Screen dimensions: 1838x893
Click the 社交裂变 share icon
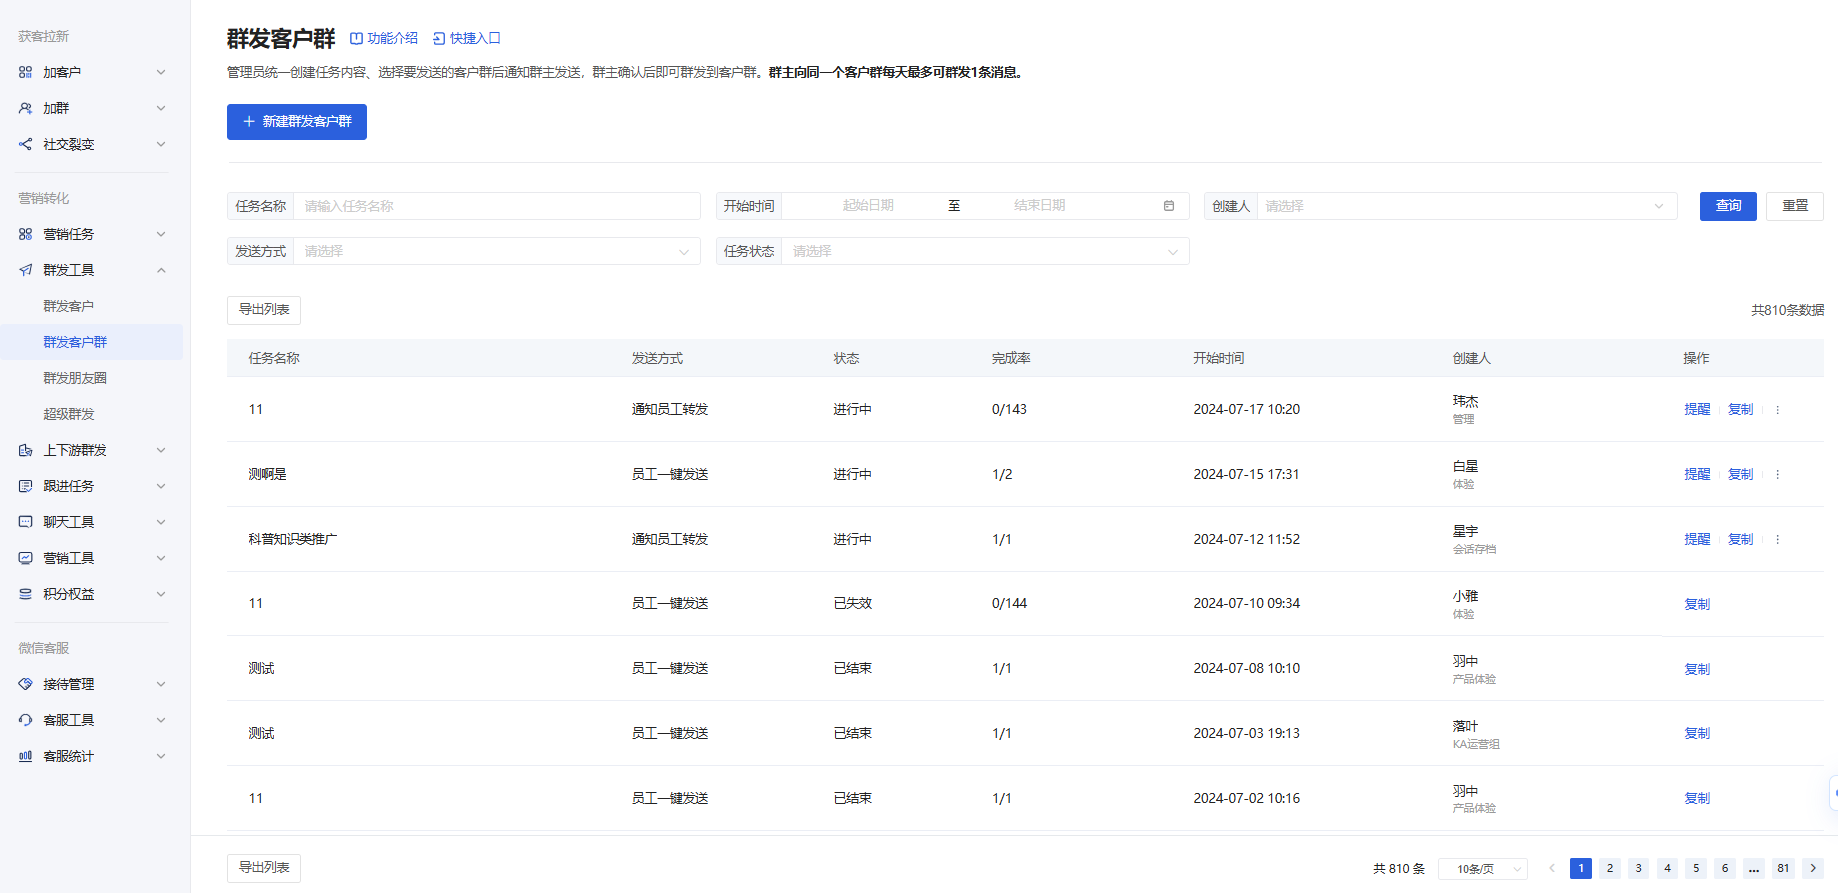click(26, 144)
